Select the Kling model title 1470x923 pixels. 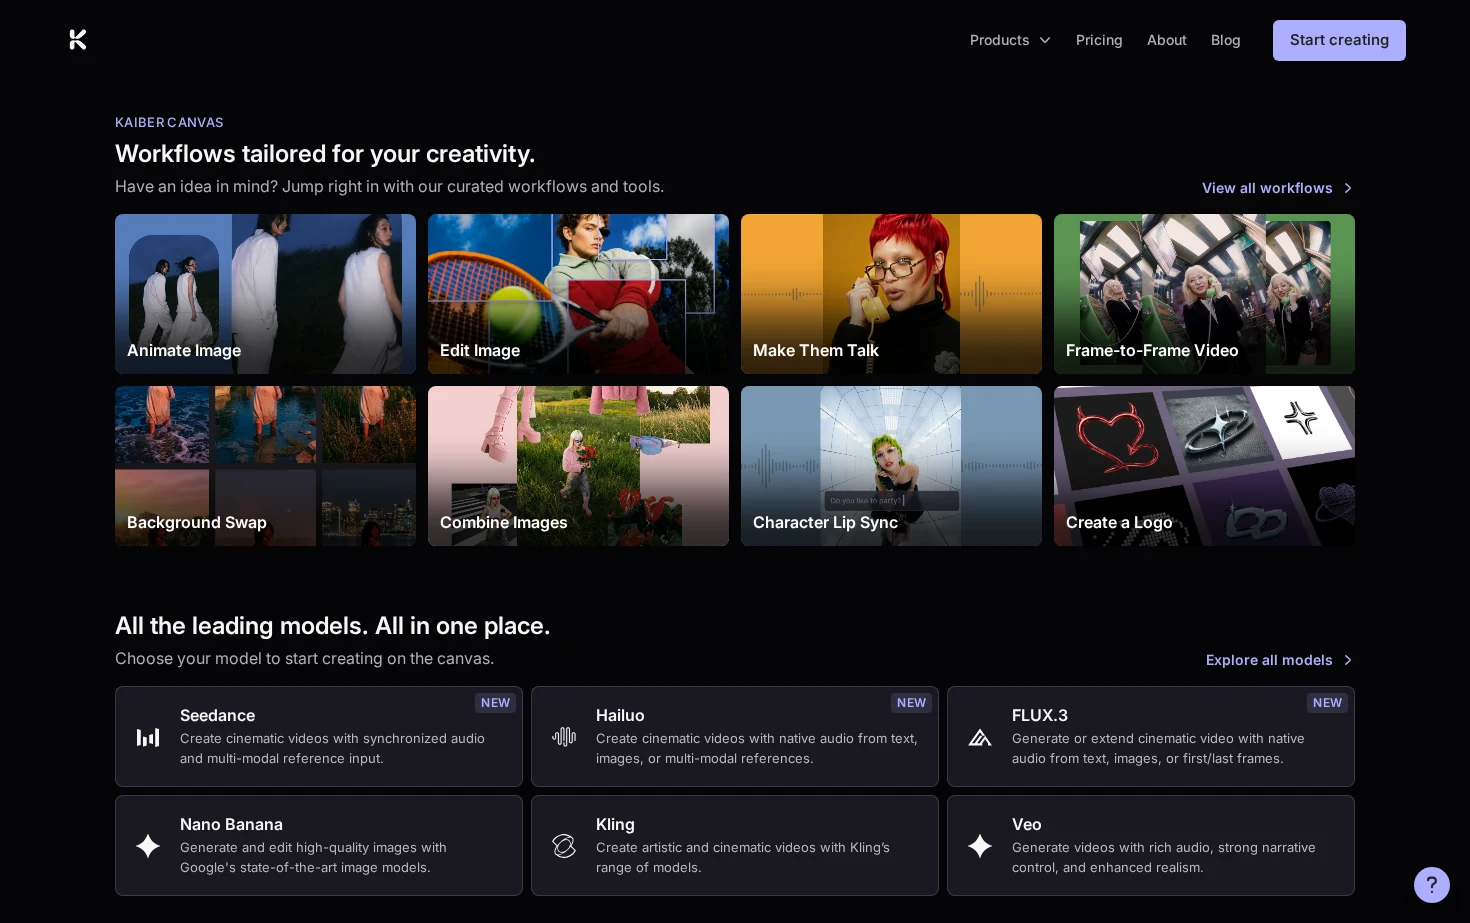pyautogui.click(x=615, y=824)
